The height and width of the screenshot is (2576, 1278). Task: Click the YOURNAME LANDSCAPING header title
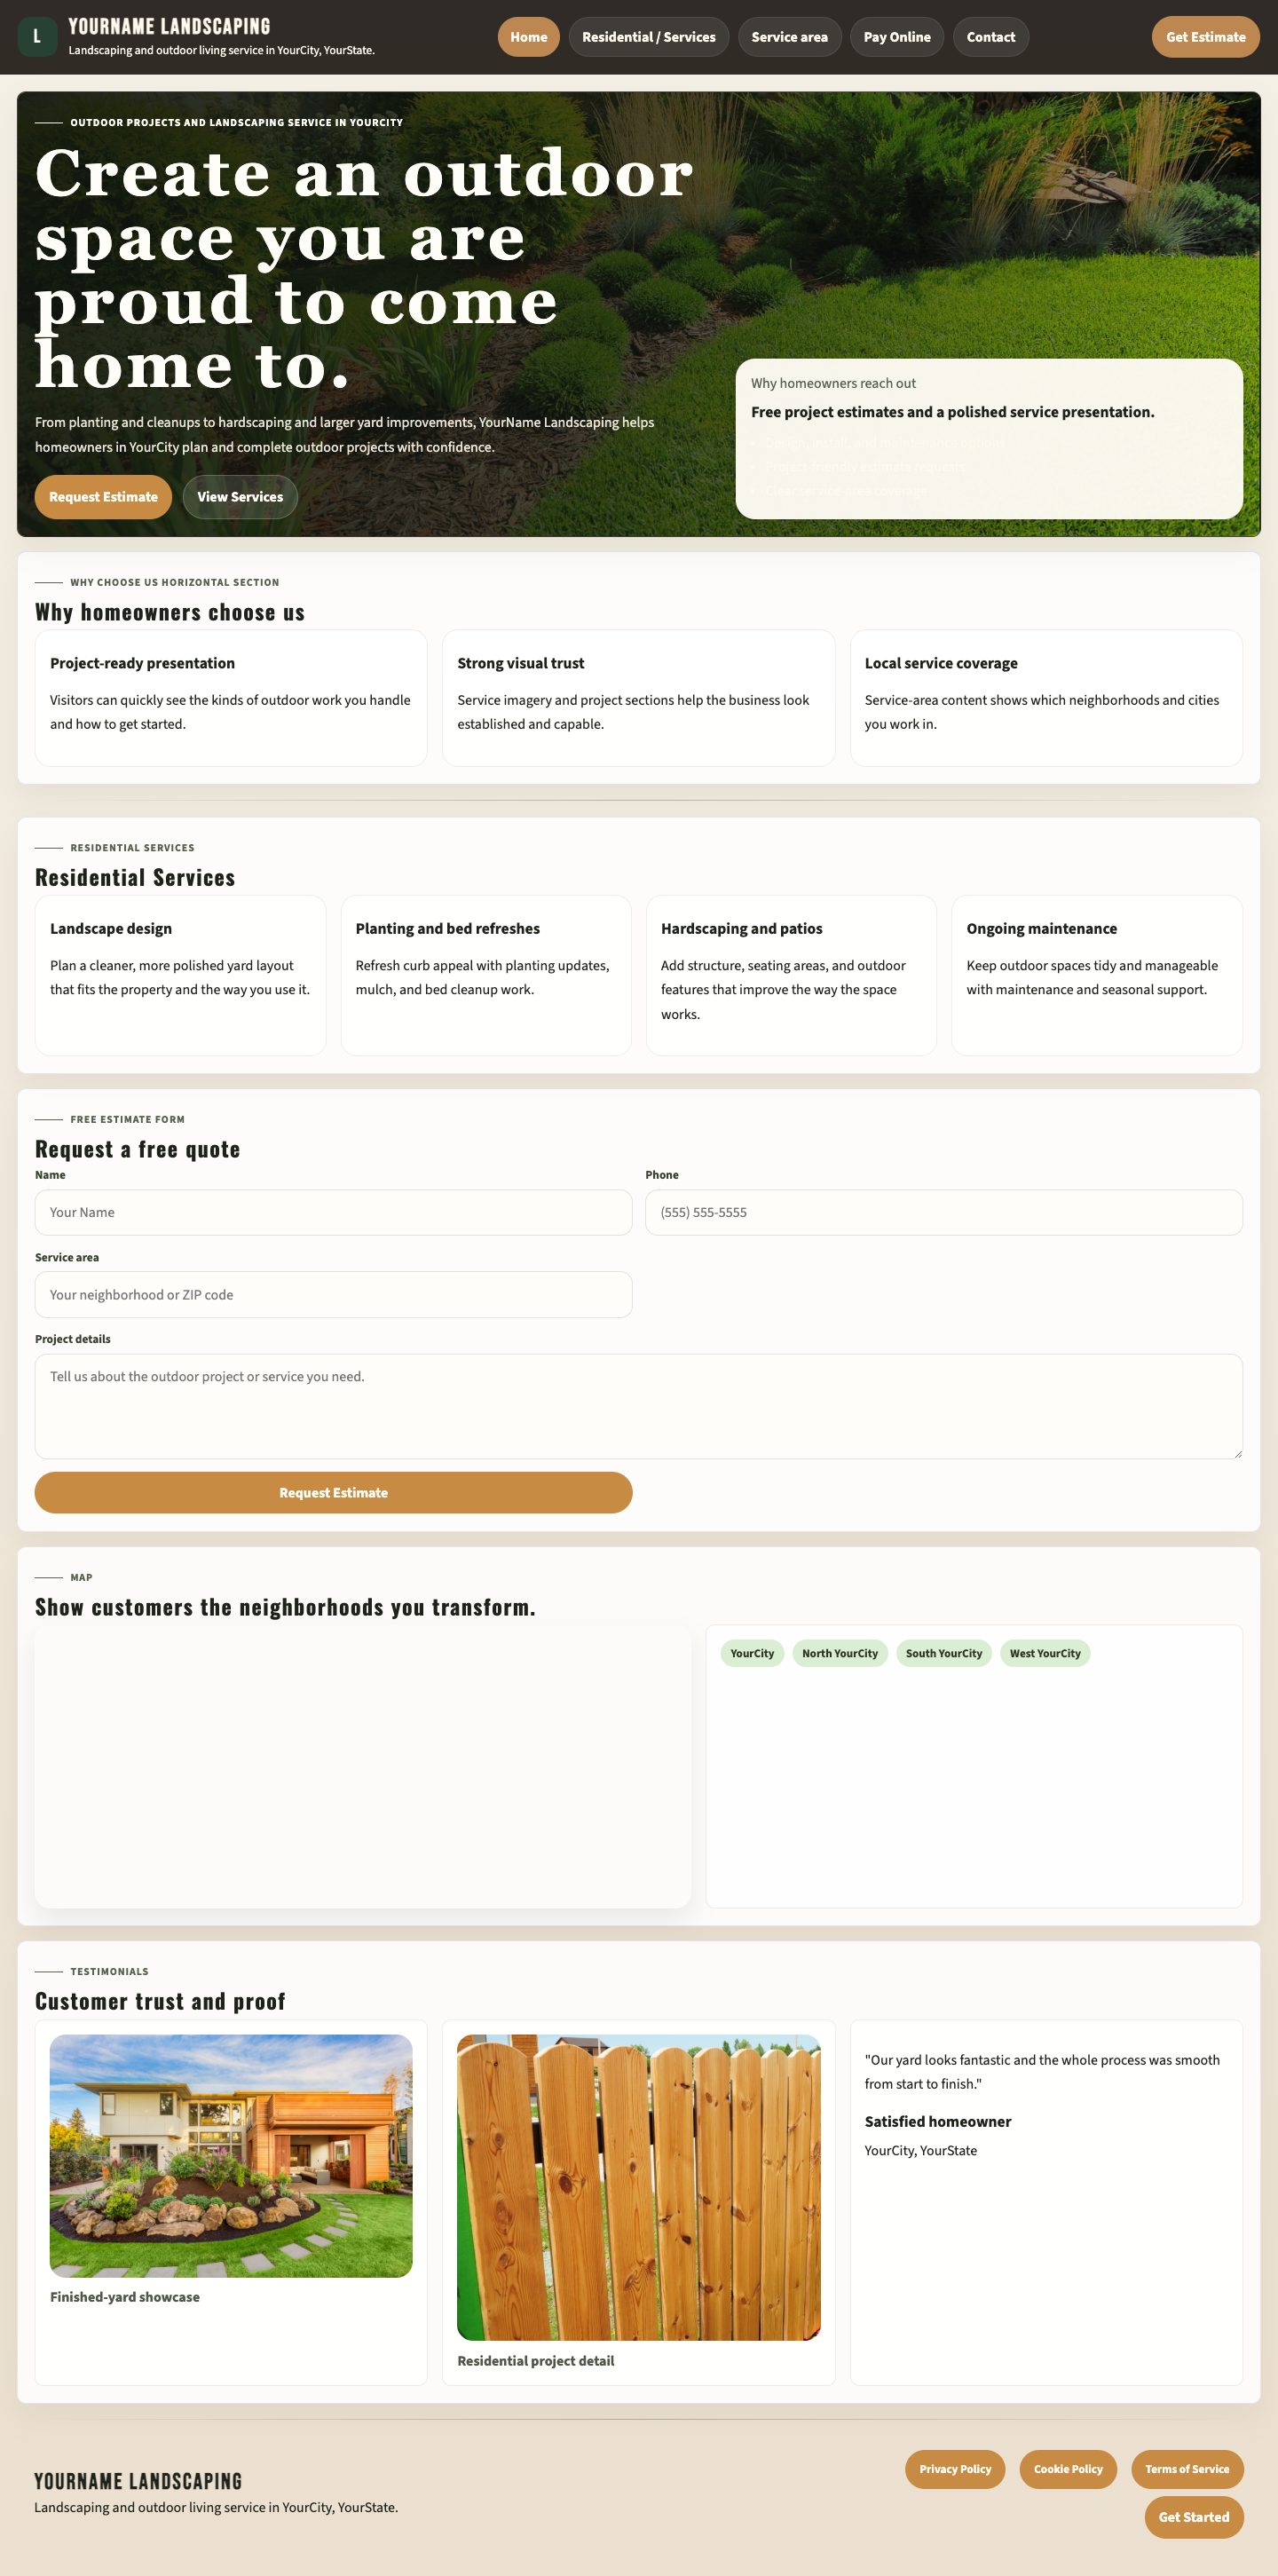(x=169, y=27)
